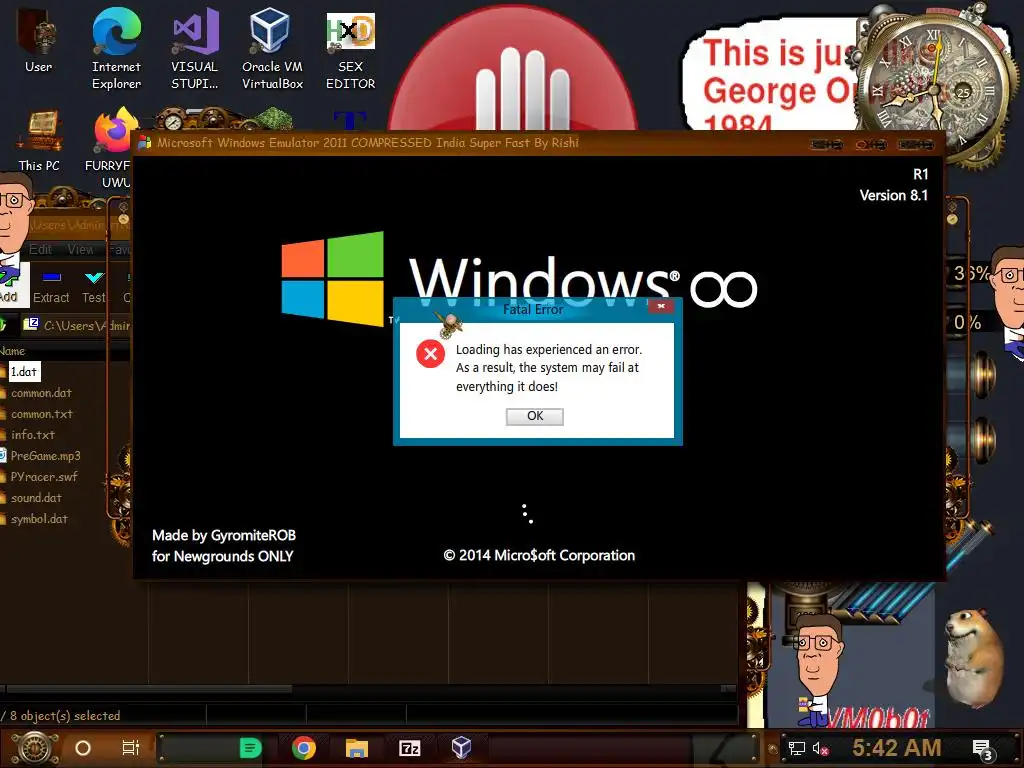Click Test in the 7-Zip toolbar

click(x=93, y=287)
